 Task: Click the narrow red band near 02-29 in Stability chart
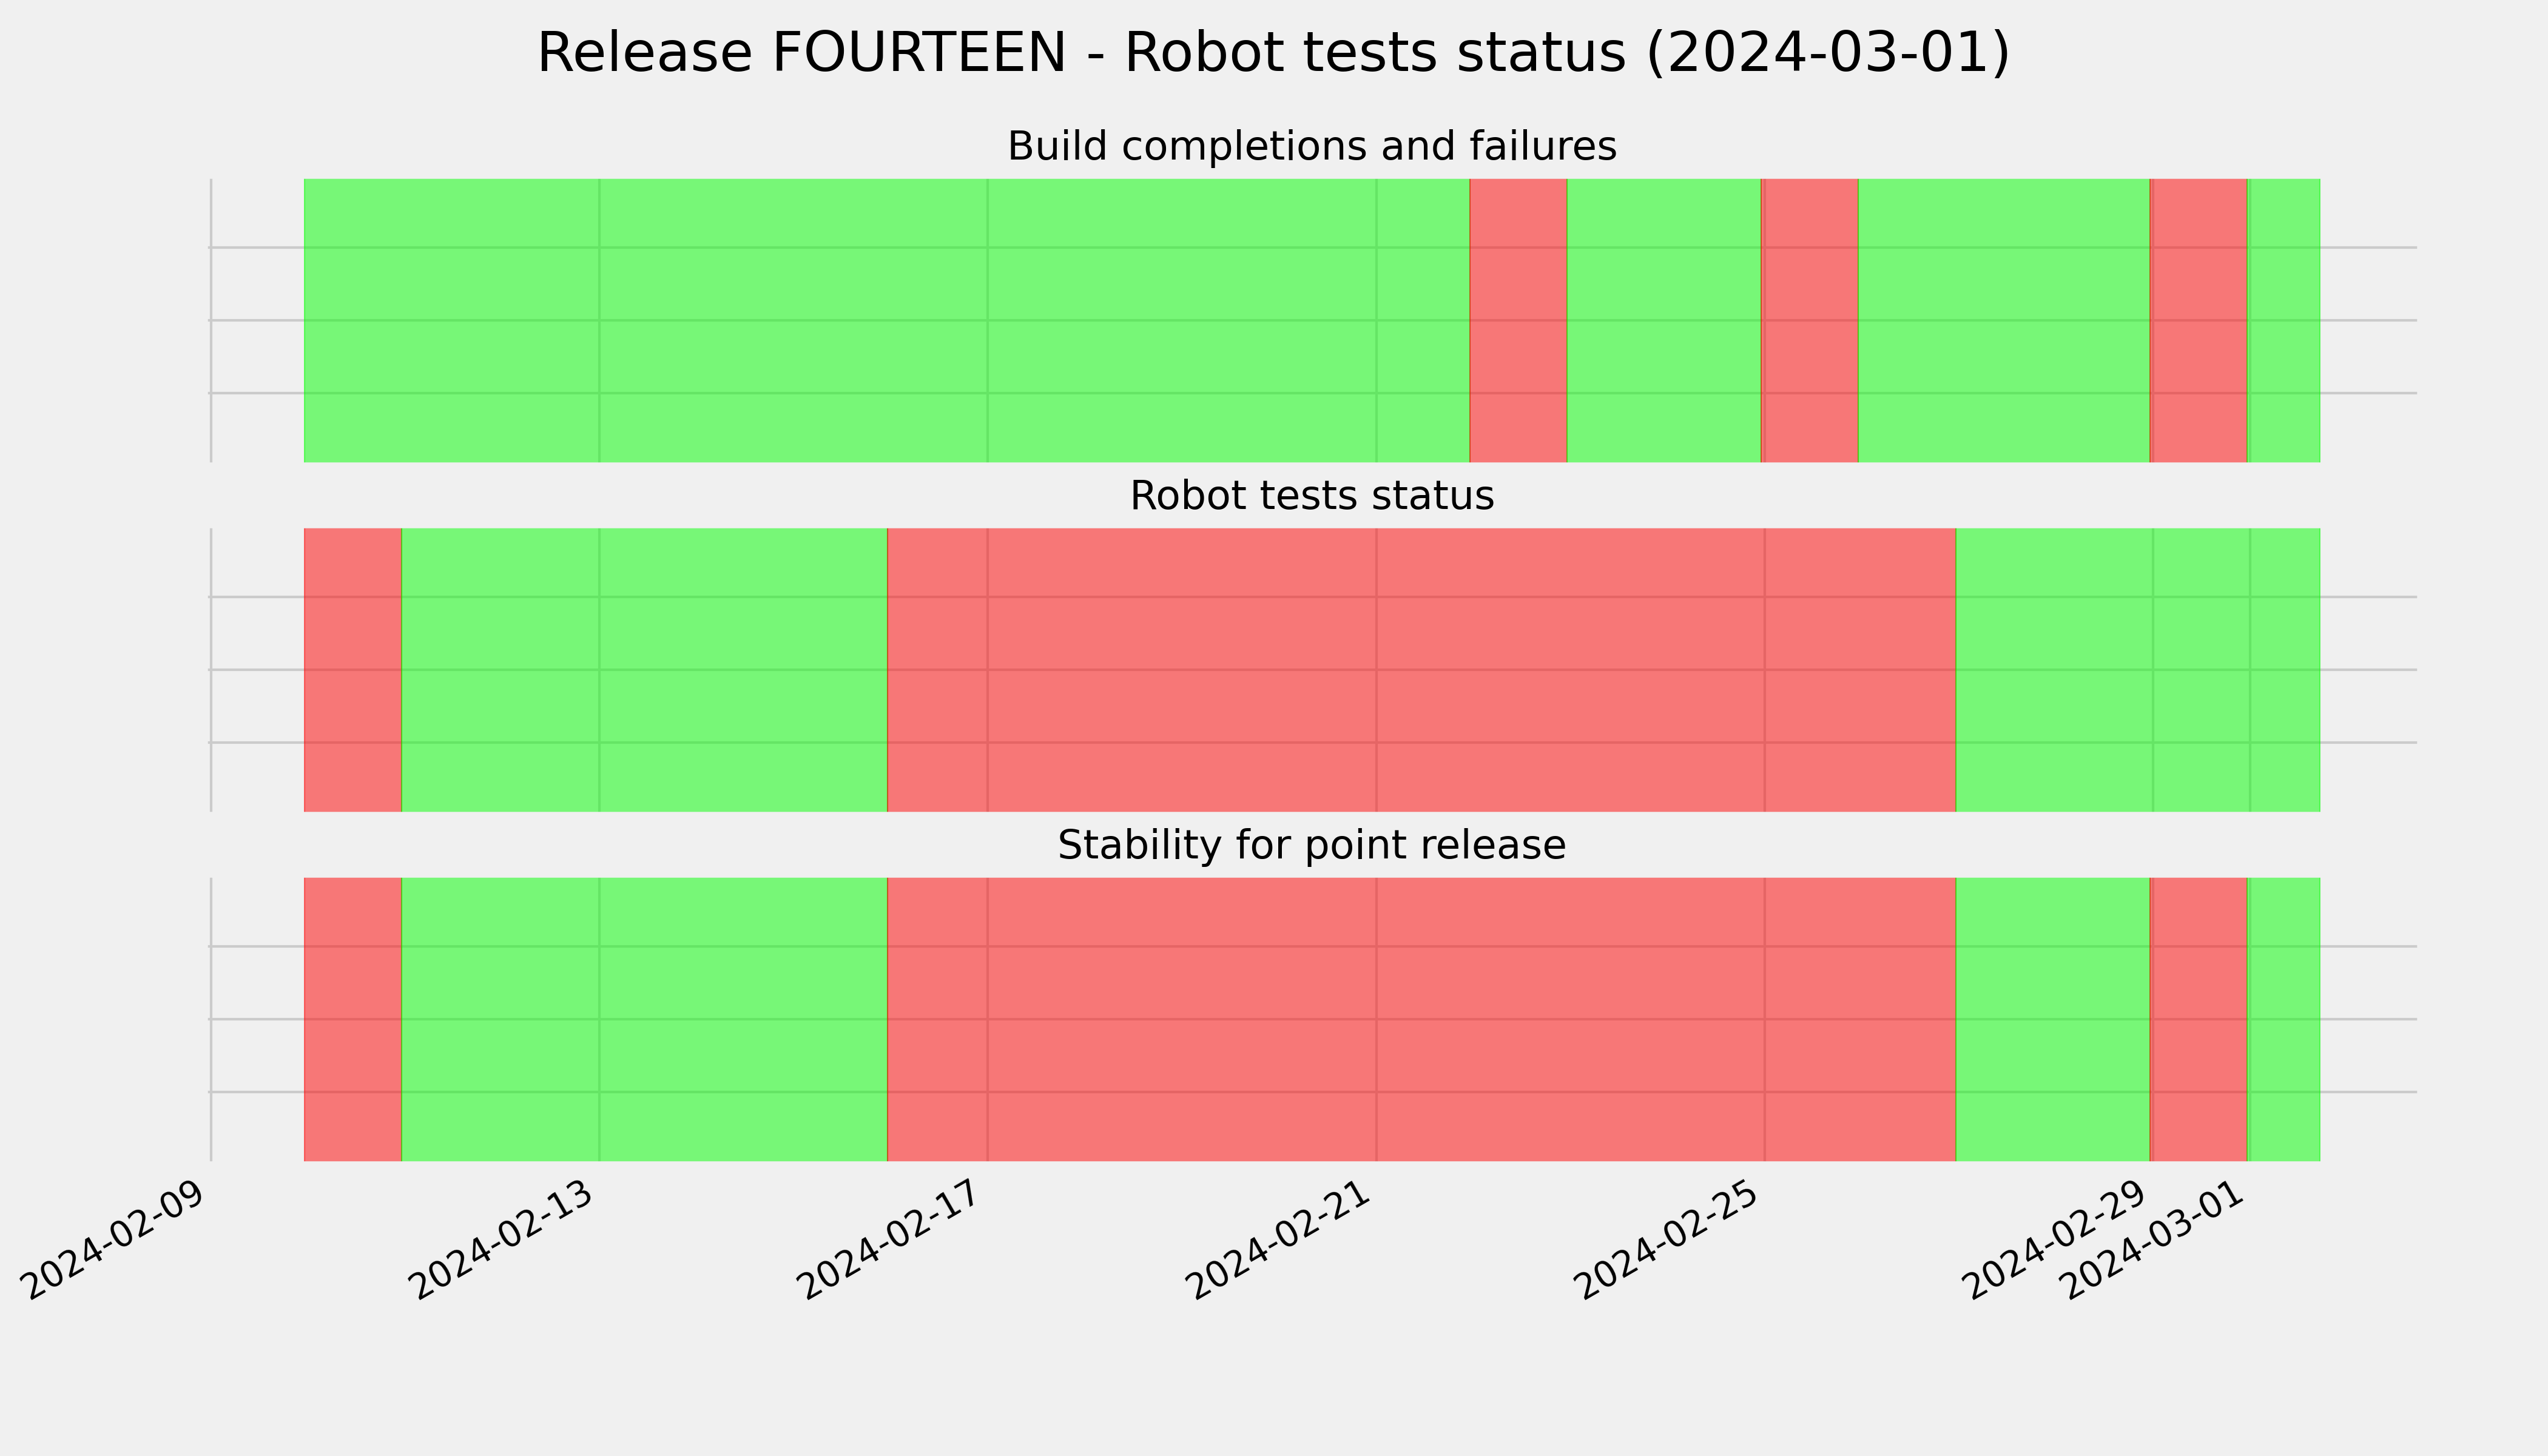2199,1019
